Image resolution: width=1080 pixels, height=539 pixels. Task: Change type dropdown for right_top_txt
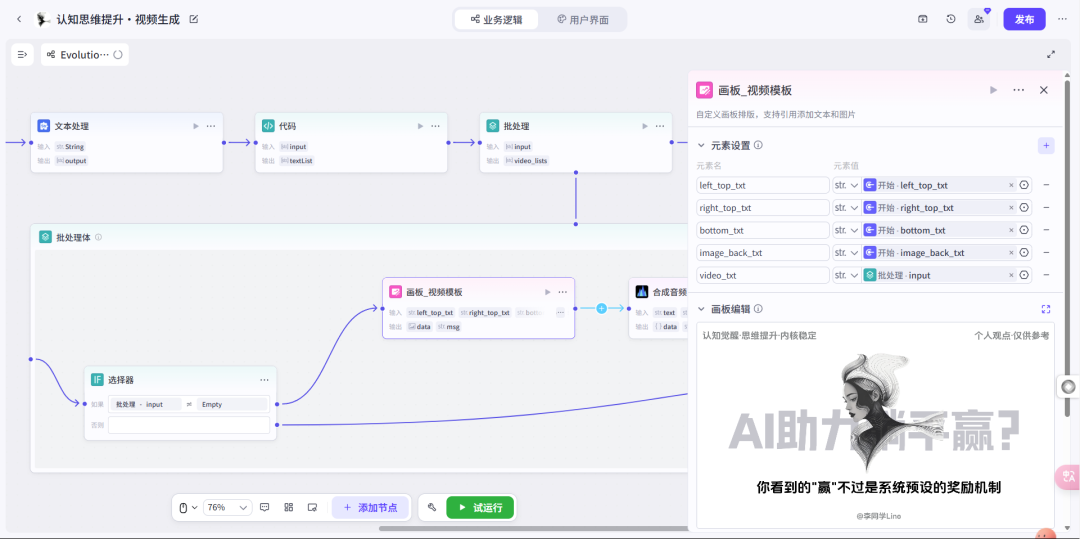coord(846,207)
